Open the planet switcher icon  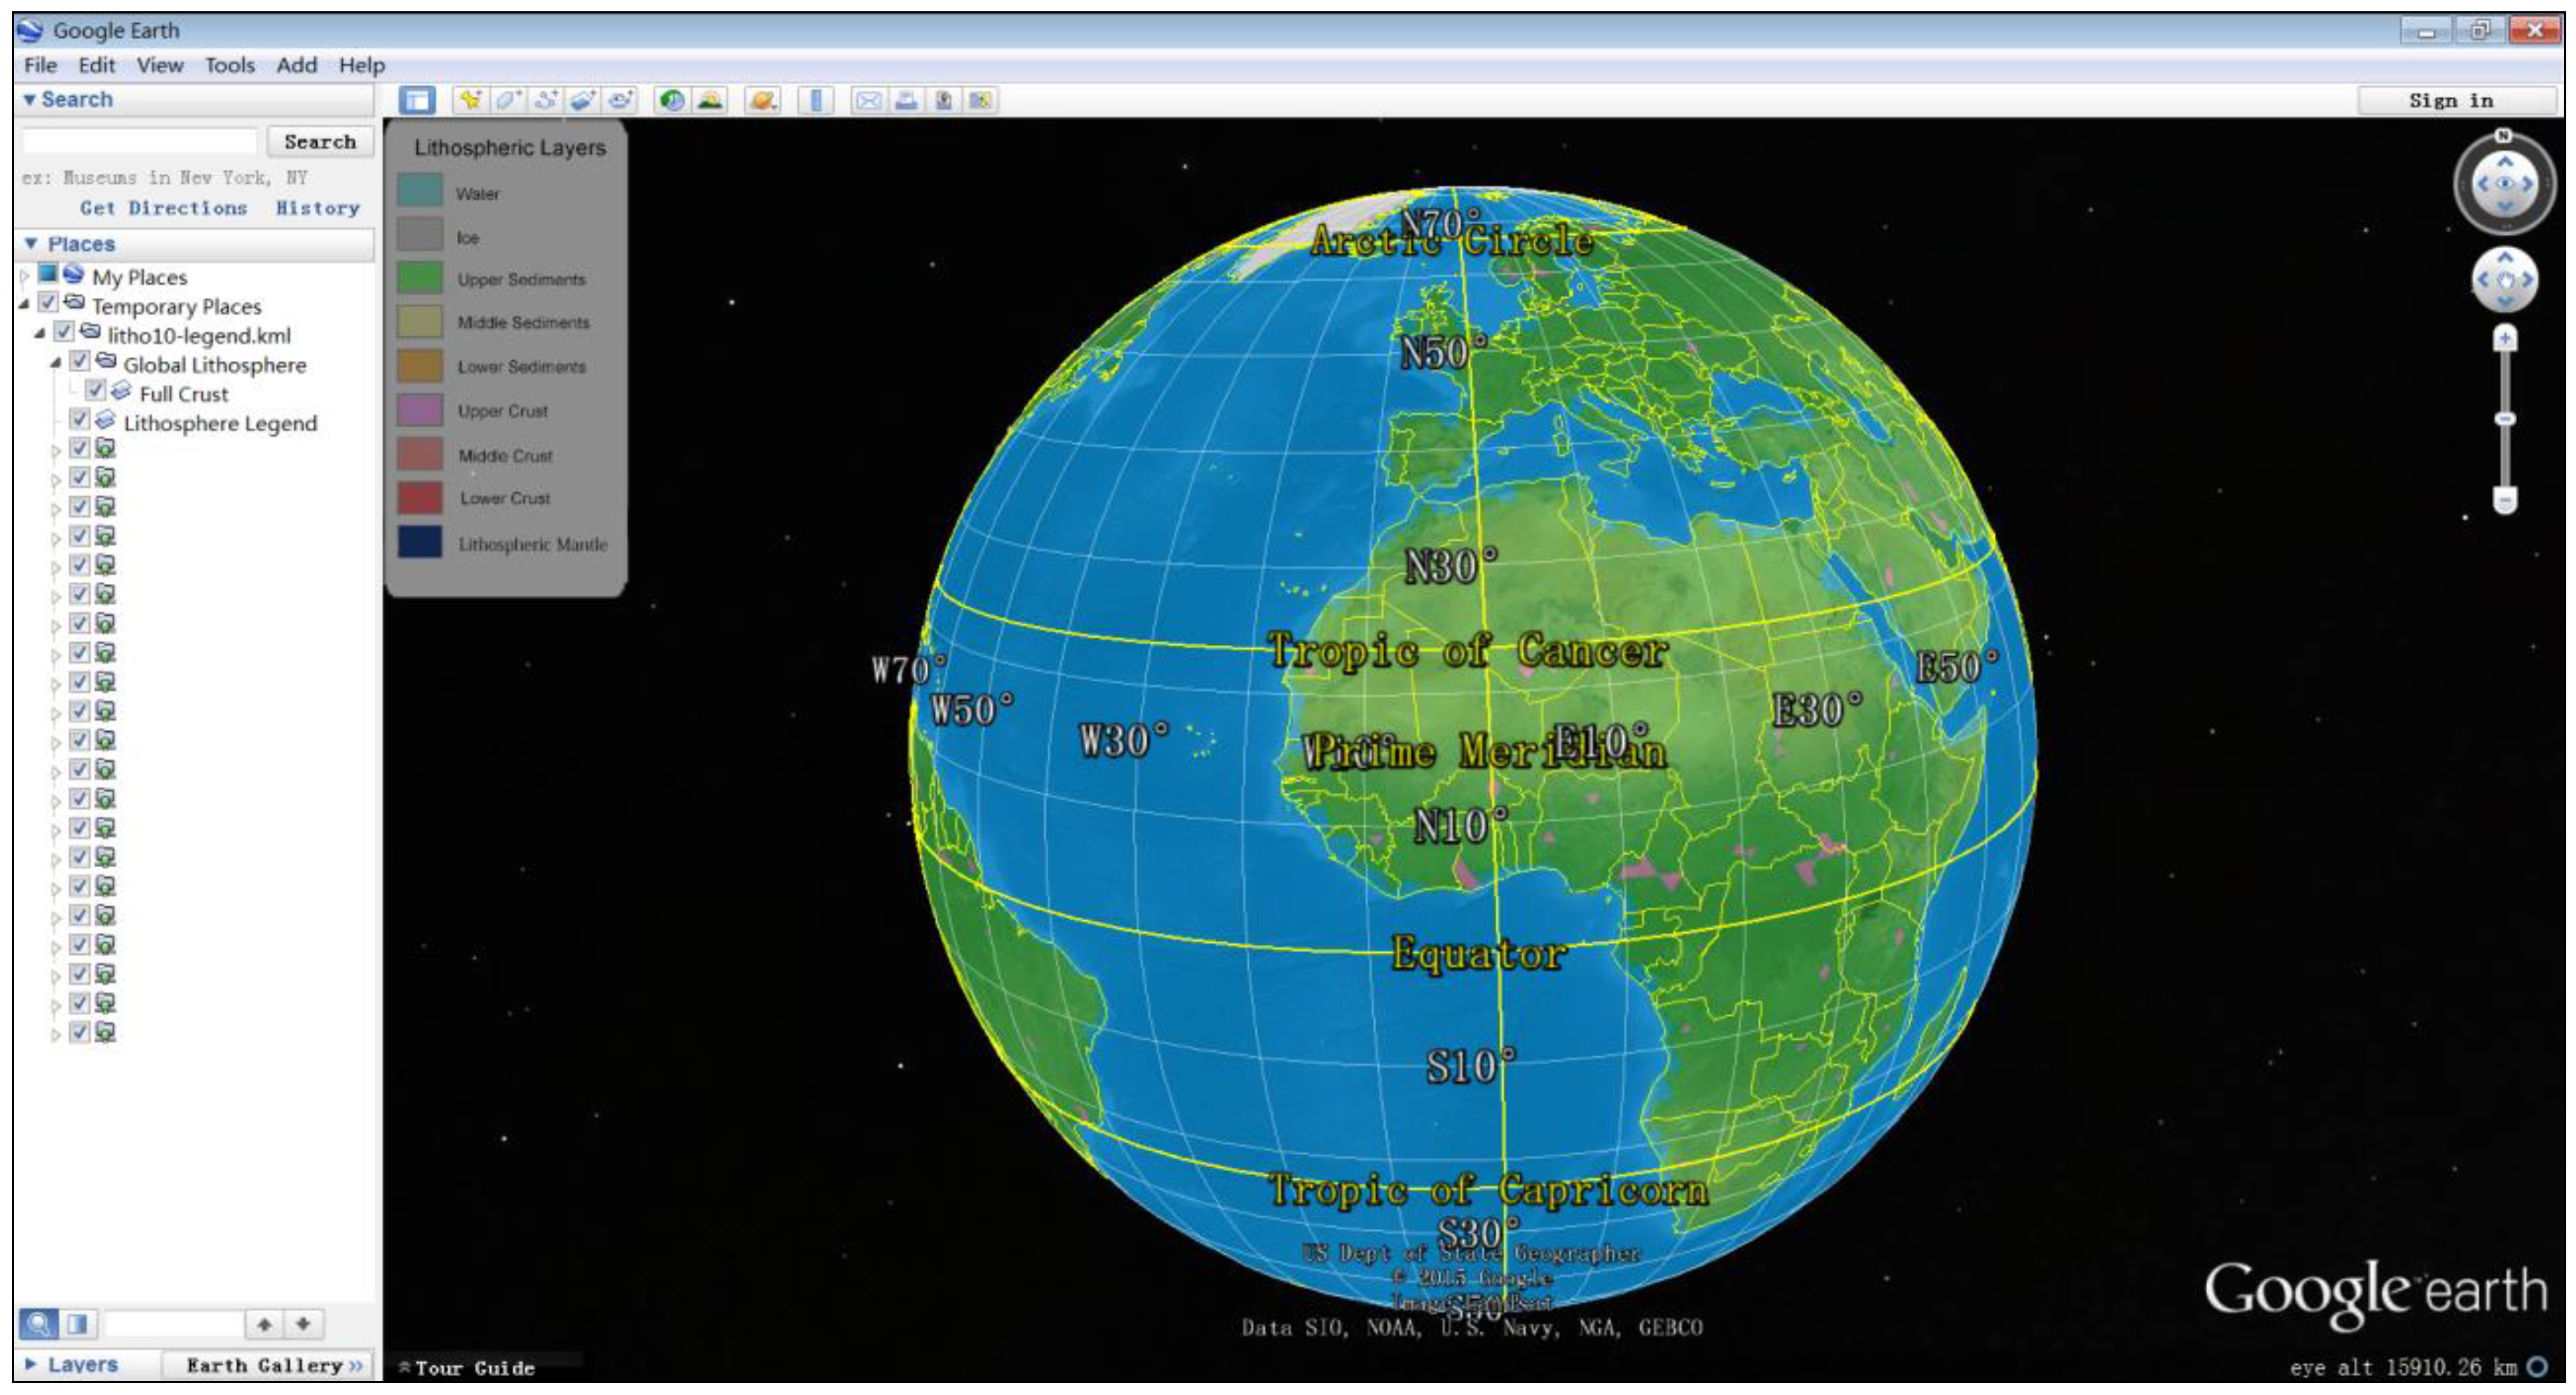tap(763, 100)
